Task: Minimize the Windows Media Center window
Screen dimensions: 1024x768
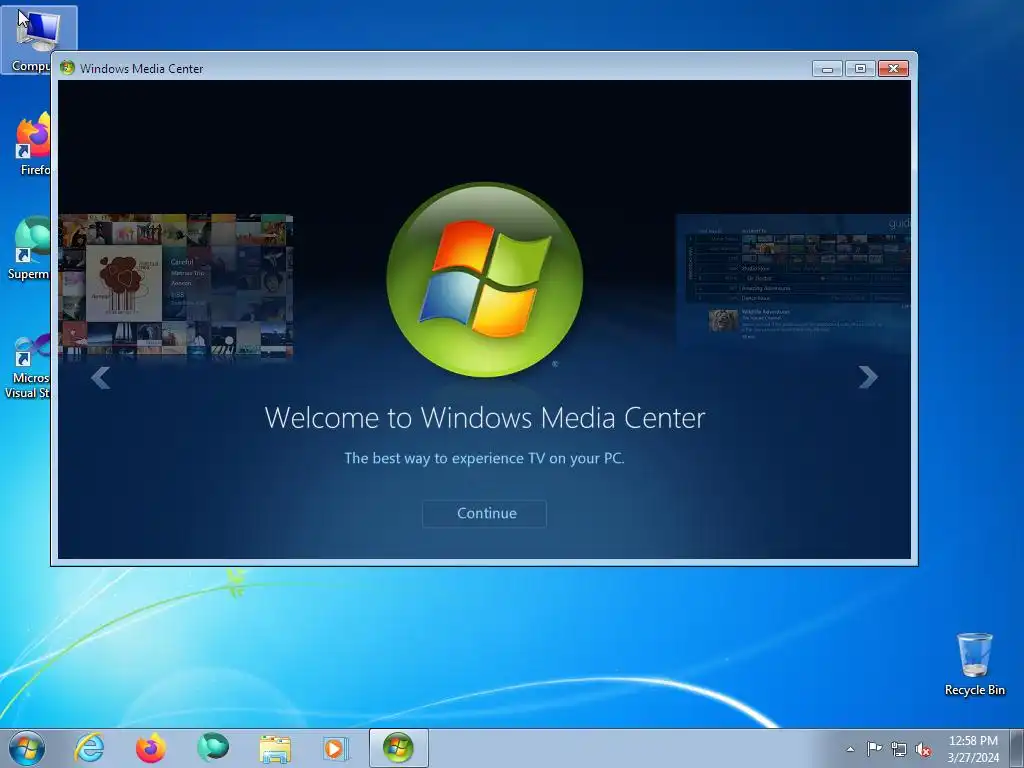Action: click(827, 69)
